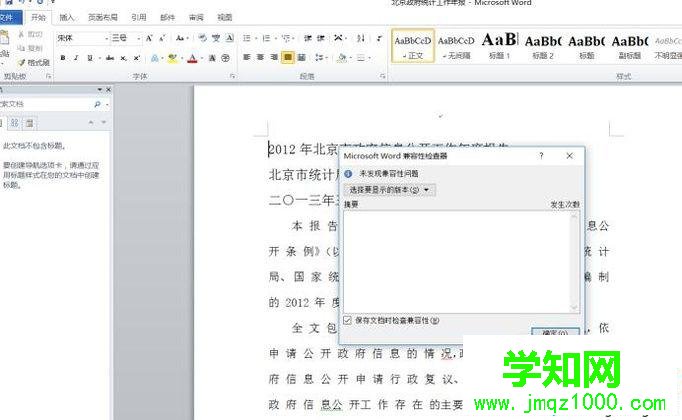The width and height of the screenshot is (682, 420).
Task: Close the compatibility checker dialog
Action: [569, 156]
